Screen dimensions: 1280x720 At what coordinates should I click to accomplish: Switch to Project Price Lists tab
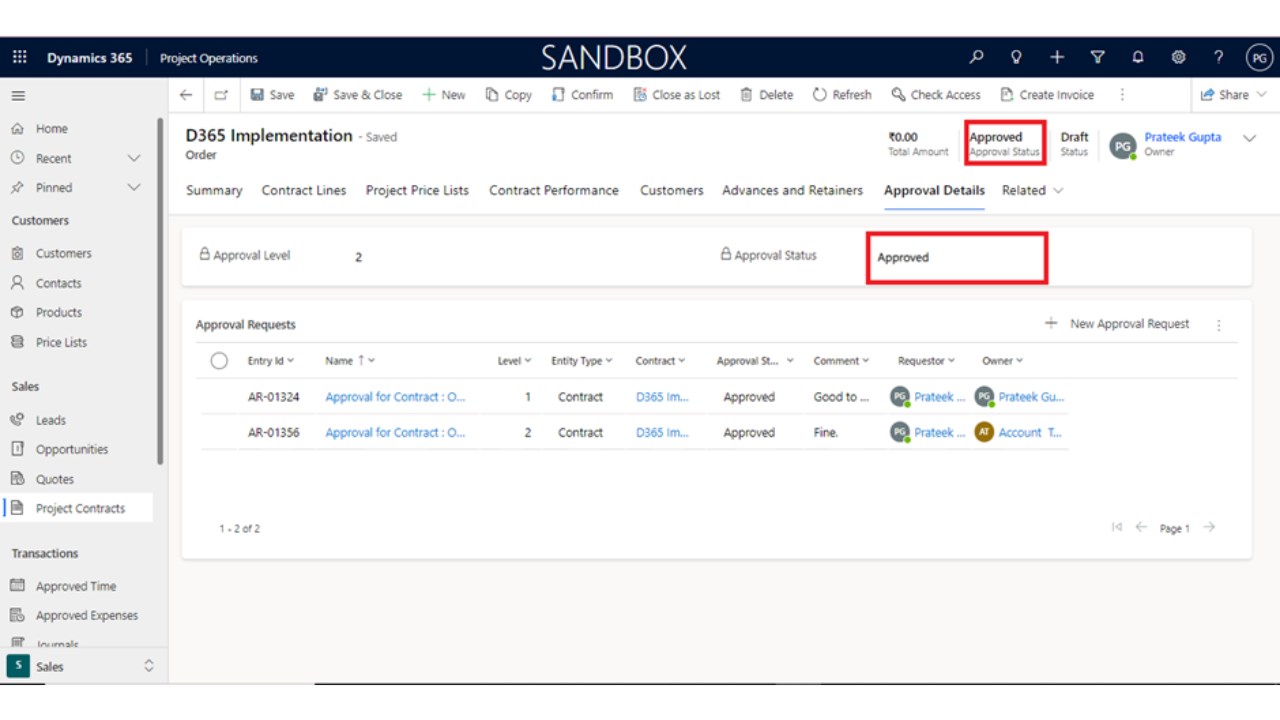pyautogui.click(x=417, y=190)
